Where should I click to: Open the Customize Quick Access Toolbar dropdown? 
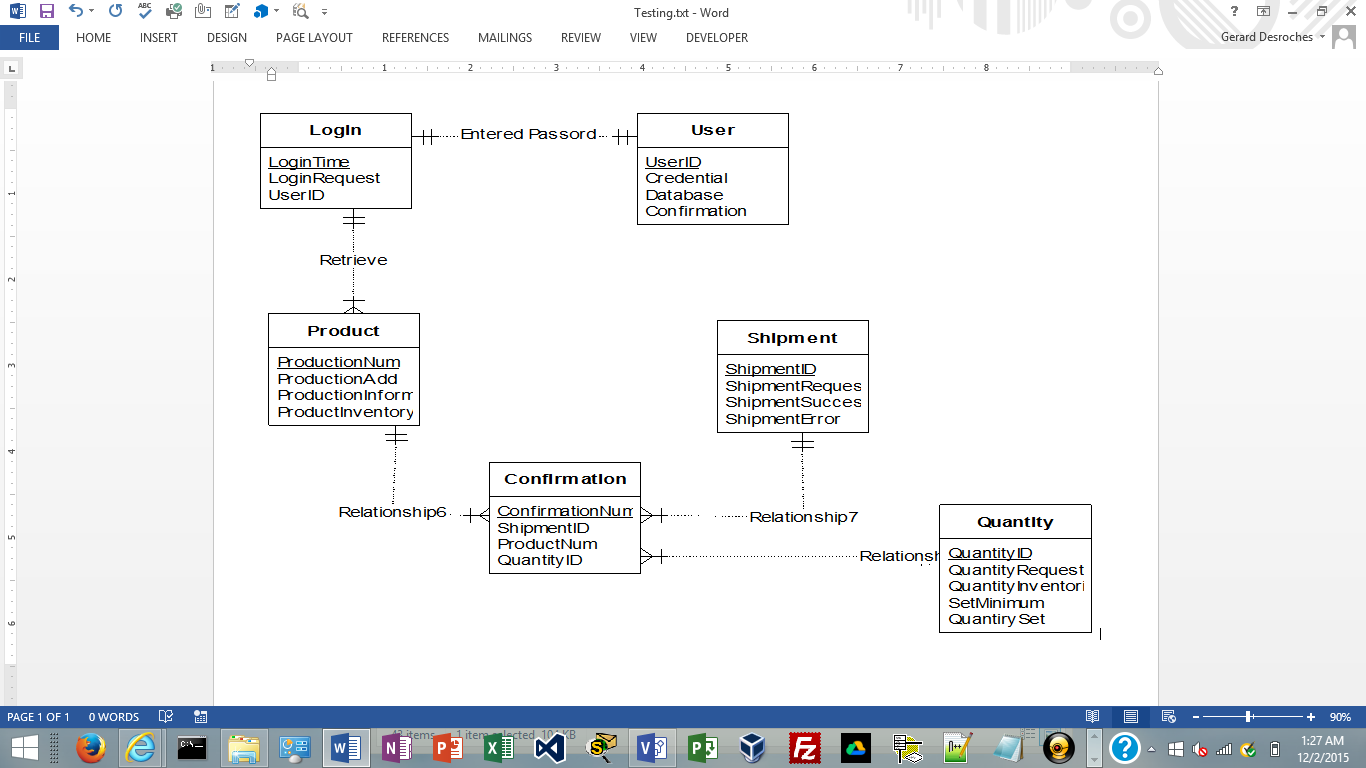(x=323, y=13)
